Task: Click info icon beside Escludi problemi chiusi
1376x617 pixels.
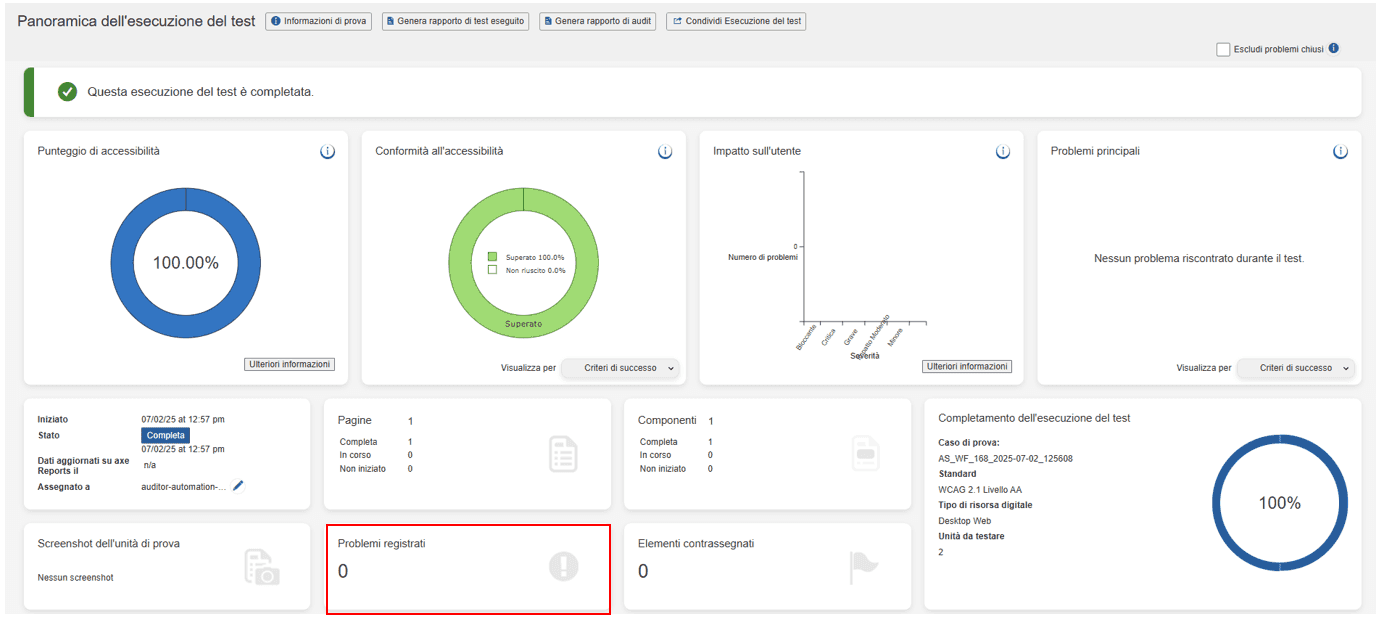Action: (1334, 49)
